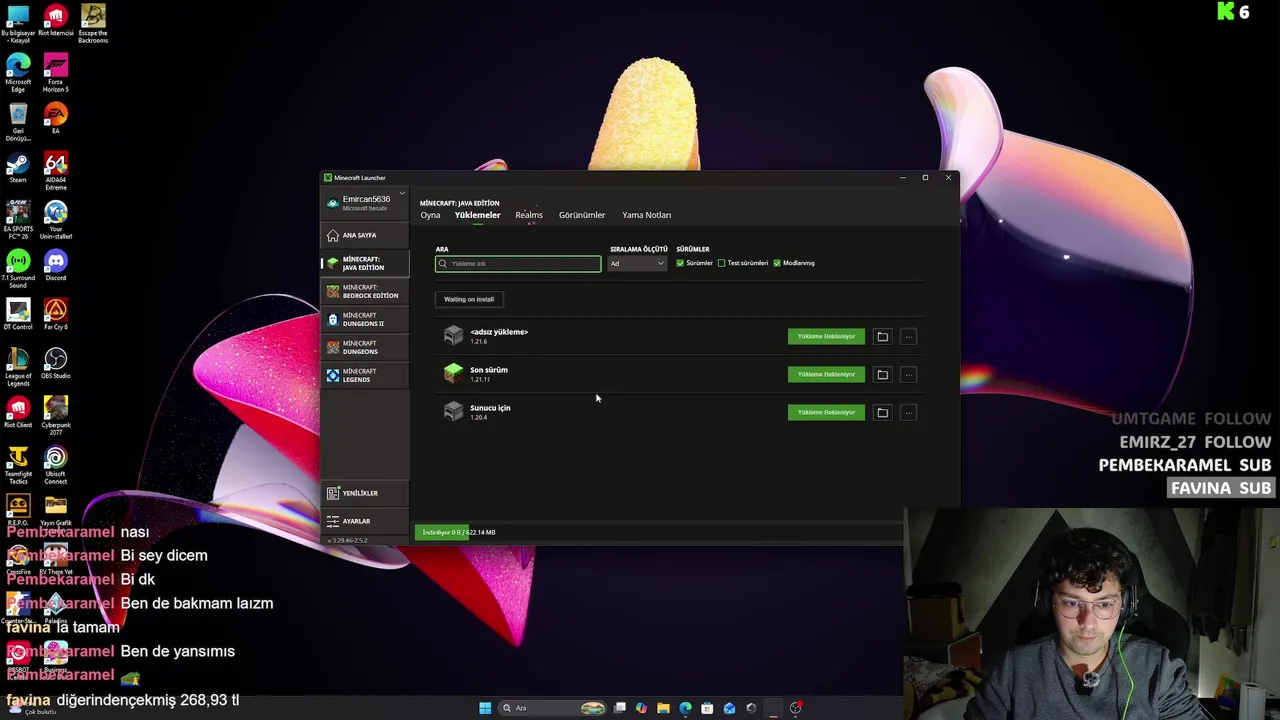Focus the Yükleme adı search field

518,264
